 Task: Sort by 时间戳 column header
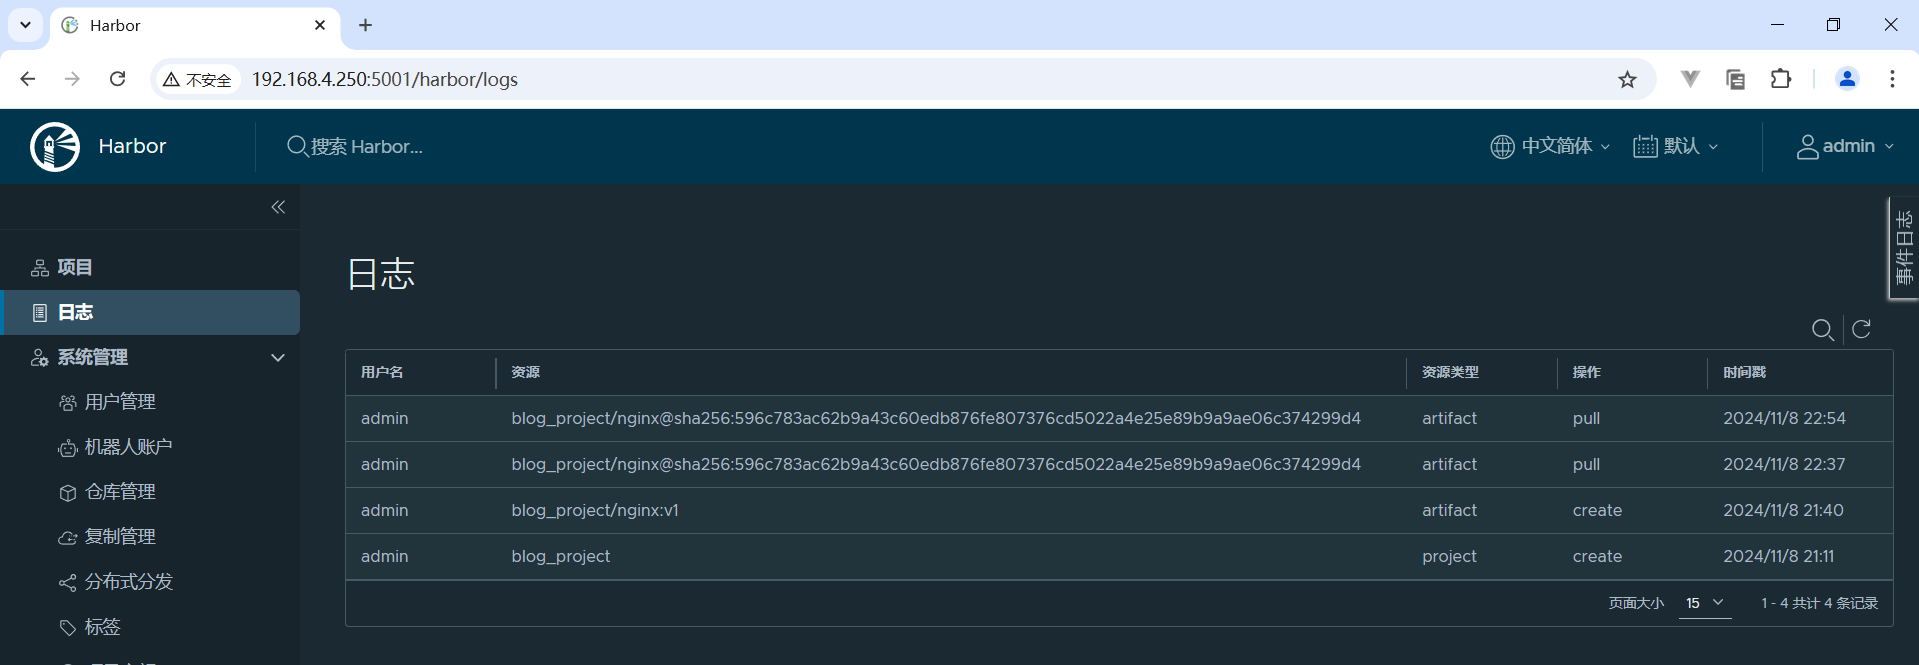click(x=1744, y=372)
